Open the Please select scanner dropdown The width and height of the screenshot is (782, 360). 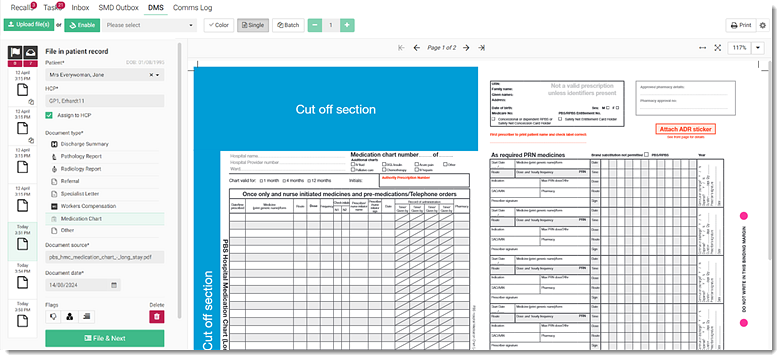pos(150,25)
